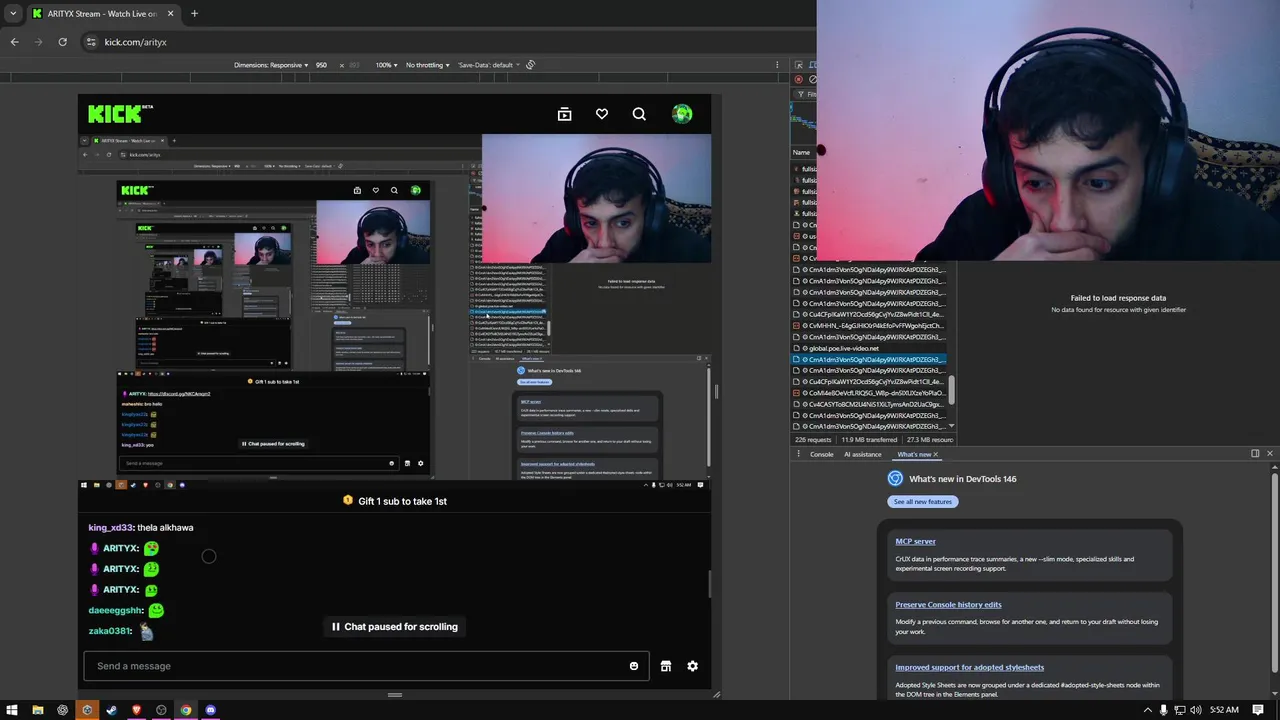Viewport: 1280px width, 720px height.
Task: Open Windows Start menu
Action: click(12, 710)
